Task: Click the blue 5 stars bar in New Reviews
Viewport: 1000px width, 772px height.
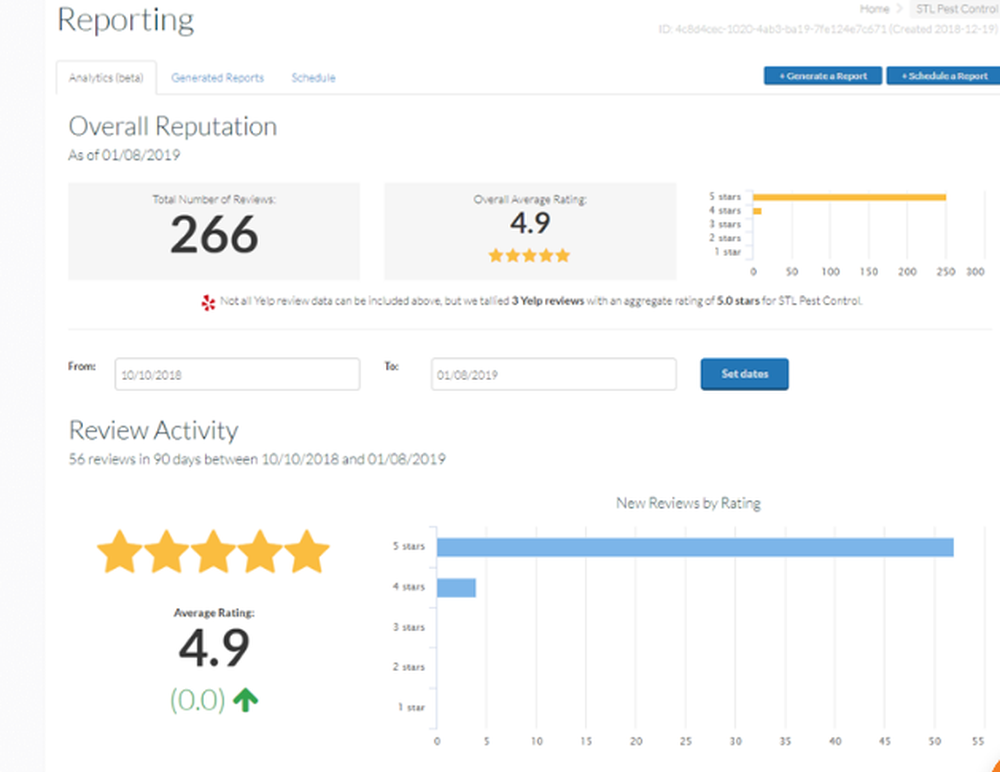Action: [x=694, y=547]
